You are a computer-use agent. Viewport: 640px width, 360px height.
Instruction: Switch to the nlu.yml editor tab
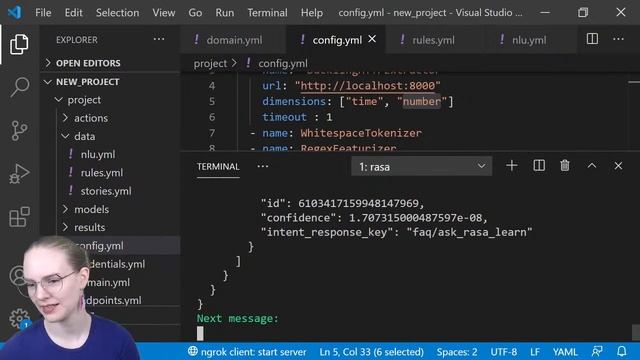(x=529, y=40)
